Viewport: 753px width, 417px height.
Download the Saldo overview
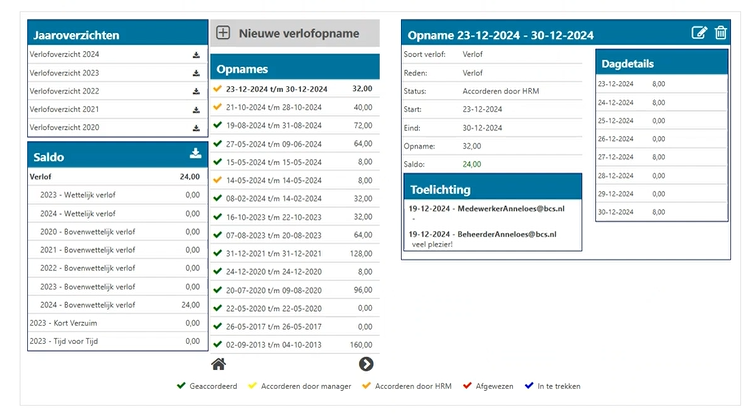[x=195, y=154]
